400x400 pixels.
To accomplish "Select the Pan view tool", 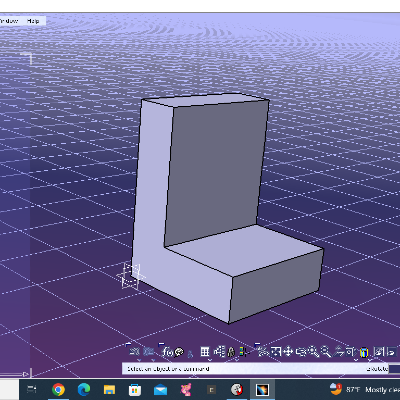I will pyautogui.click(x=288, y=351).
